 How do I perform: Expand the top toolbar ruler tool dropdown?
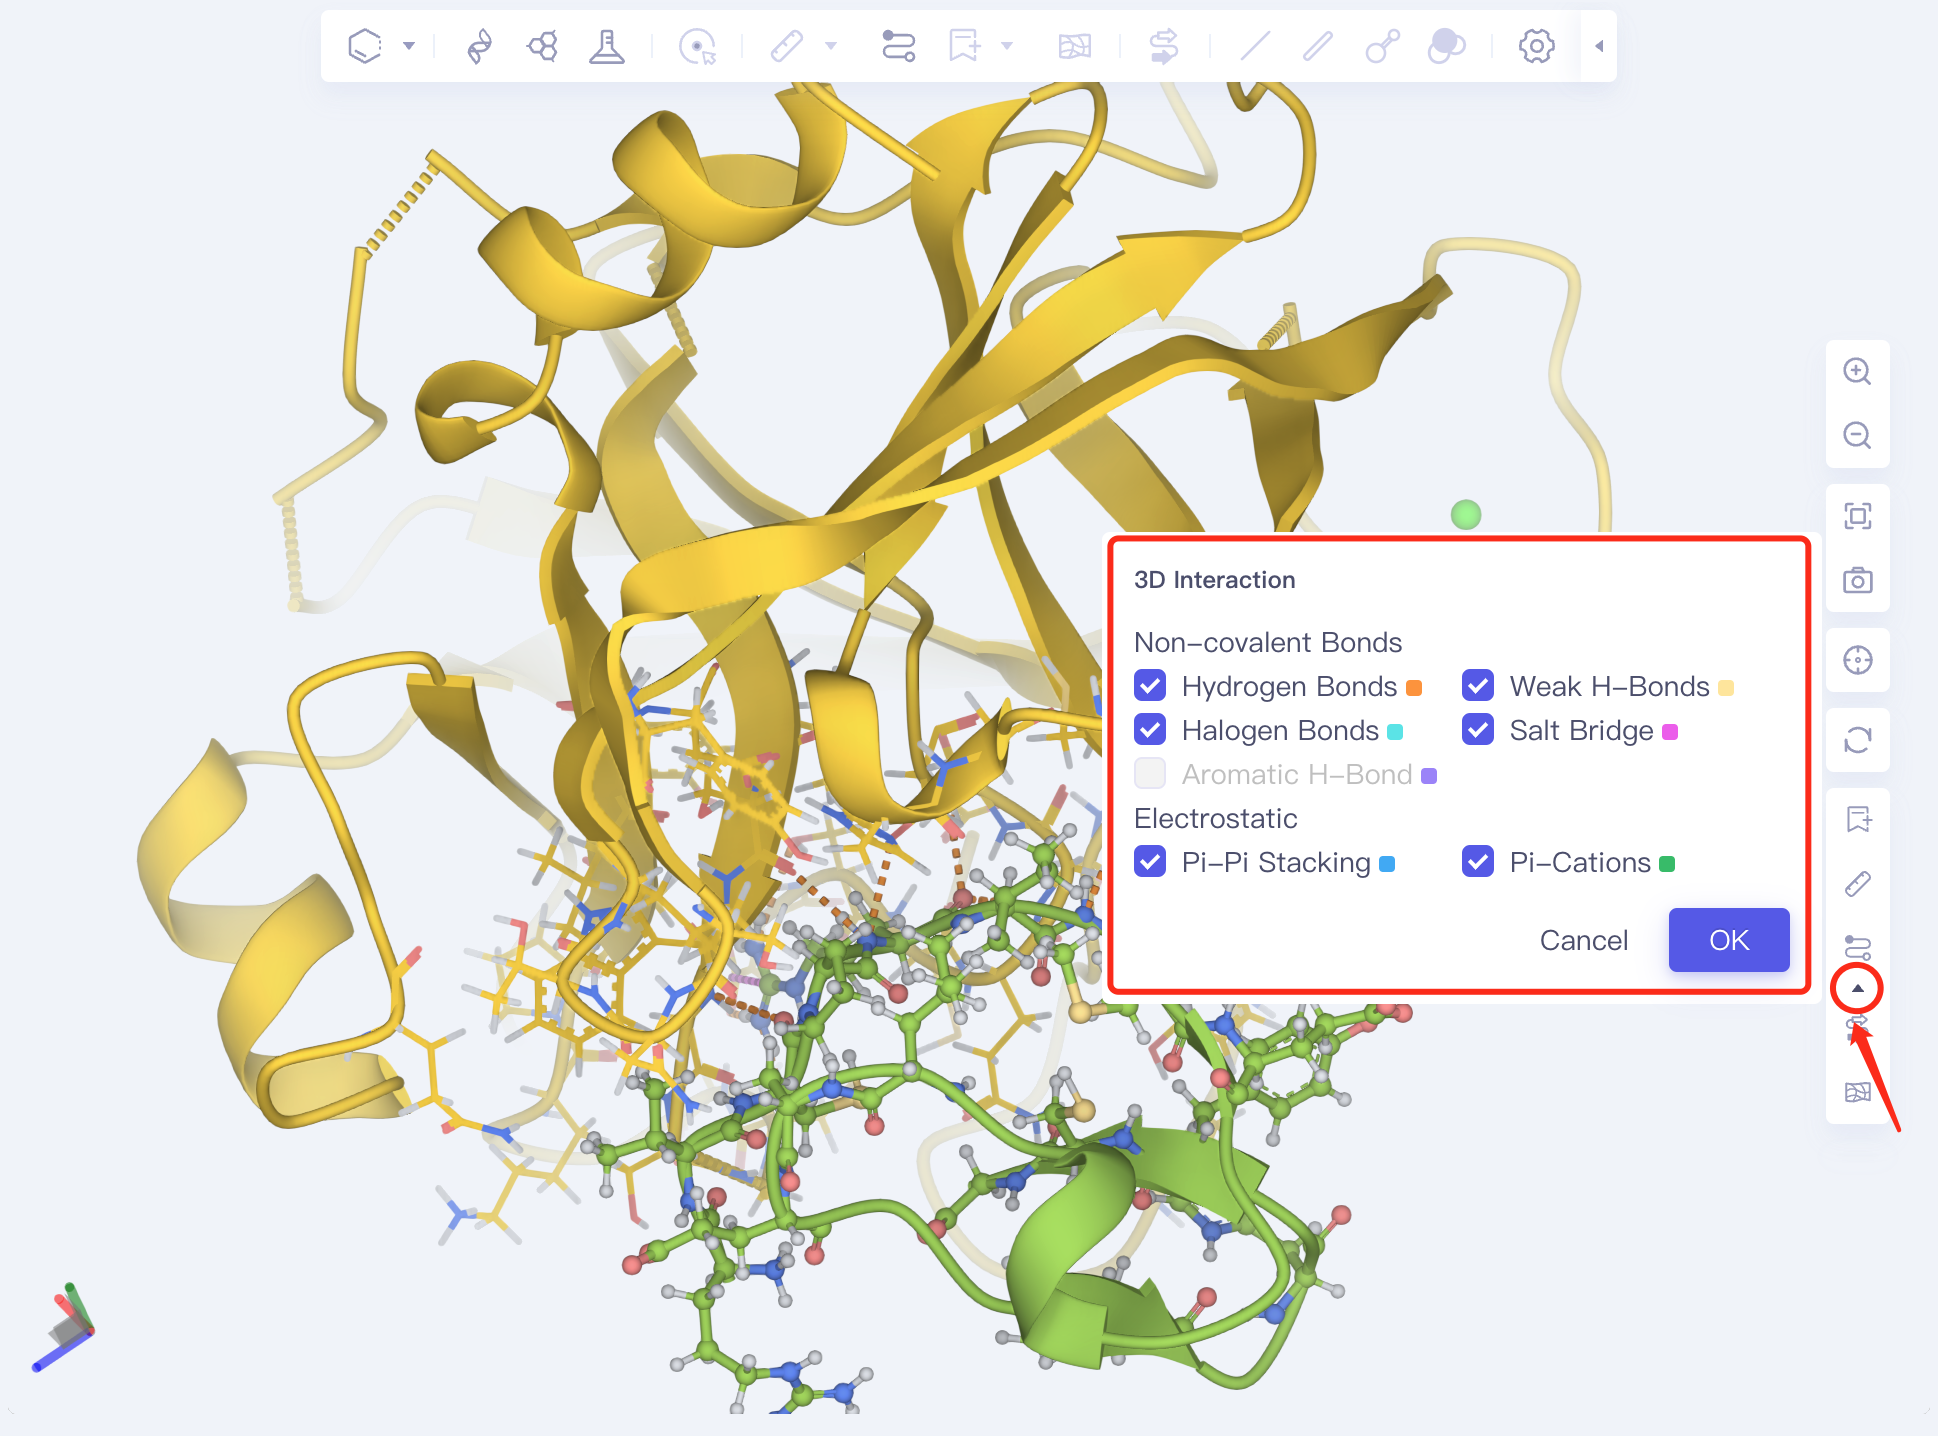831,46
